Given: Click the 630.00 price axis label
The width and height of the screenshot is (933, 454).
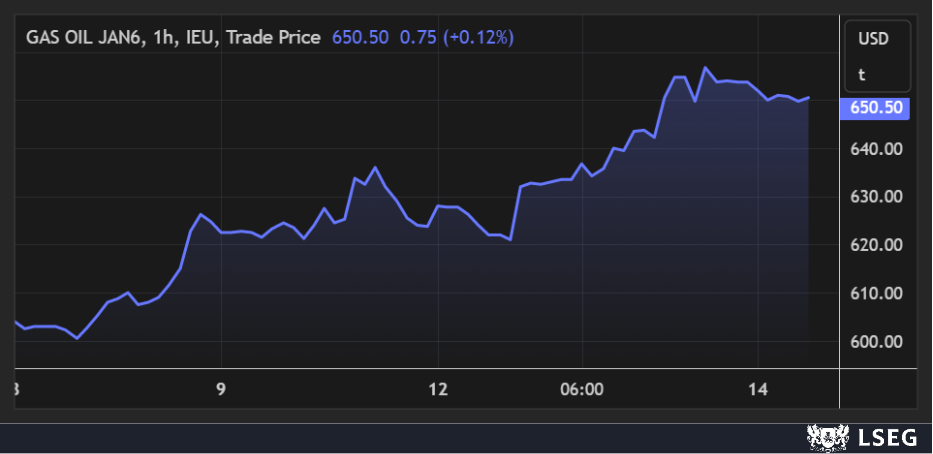Looking at the screenshot, I should [x=876, y=197].
